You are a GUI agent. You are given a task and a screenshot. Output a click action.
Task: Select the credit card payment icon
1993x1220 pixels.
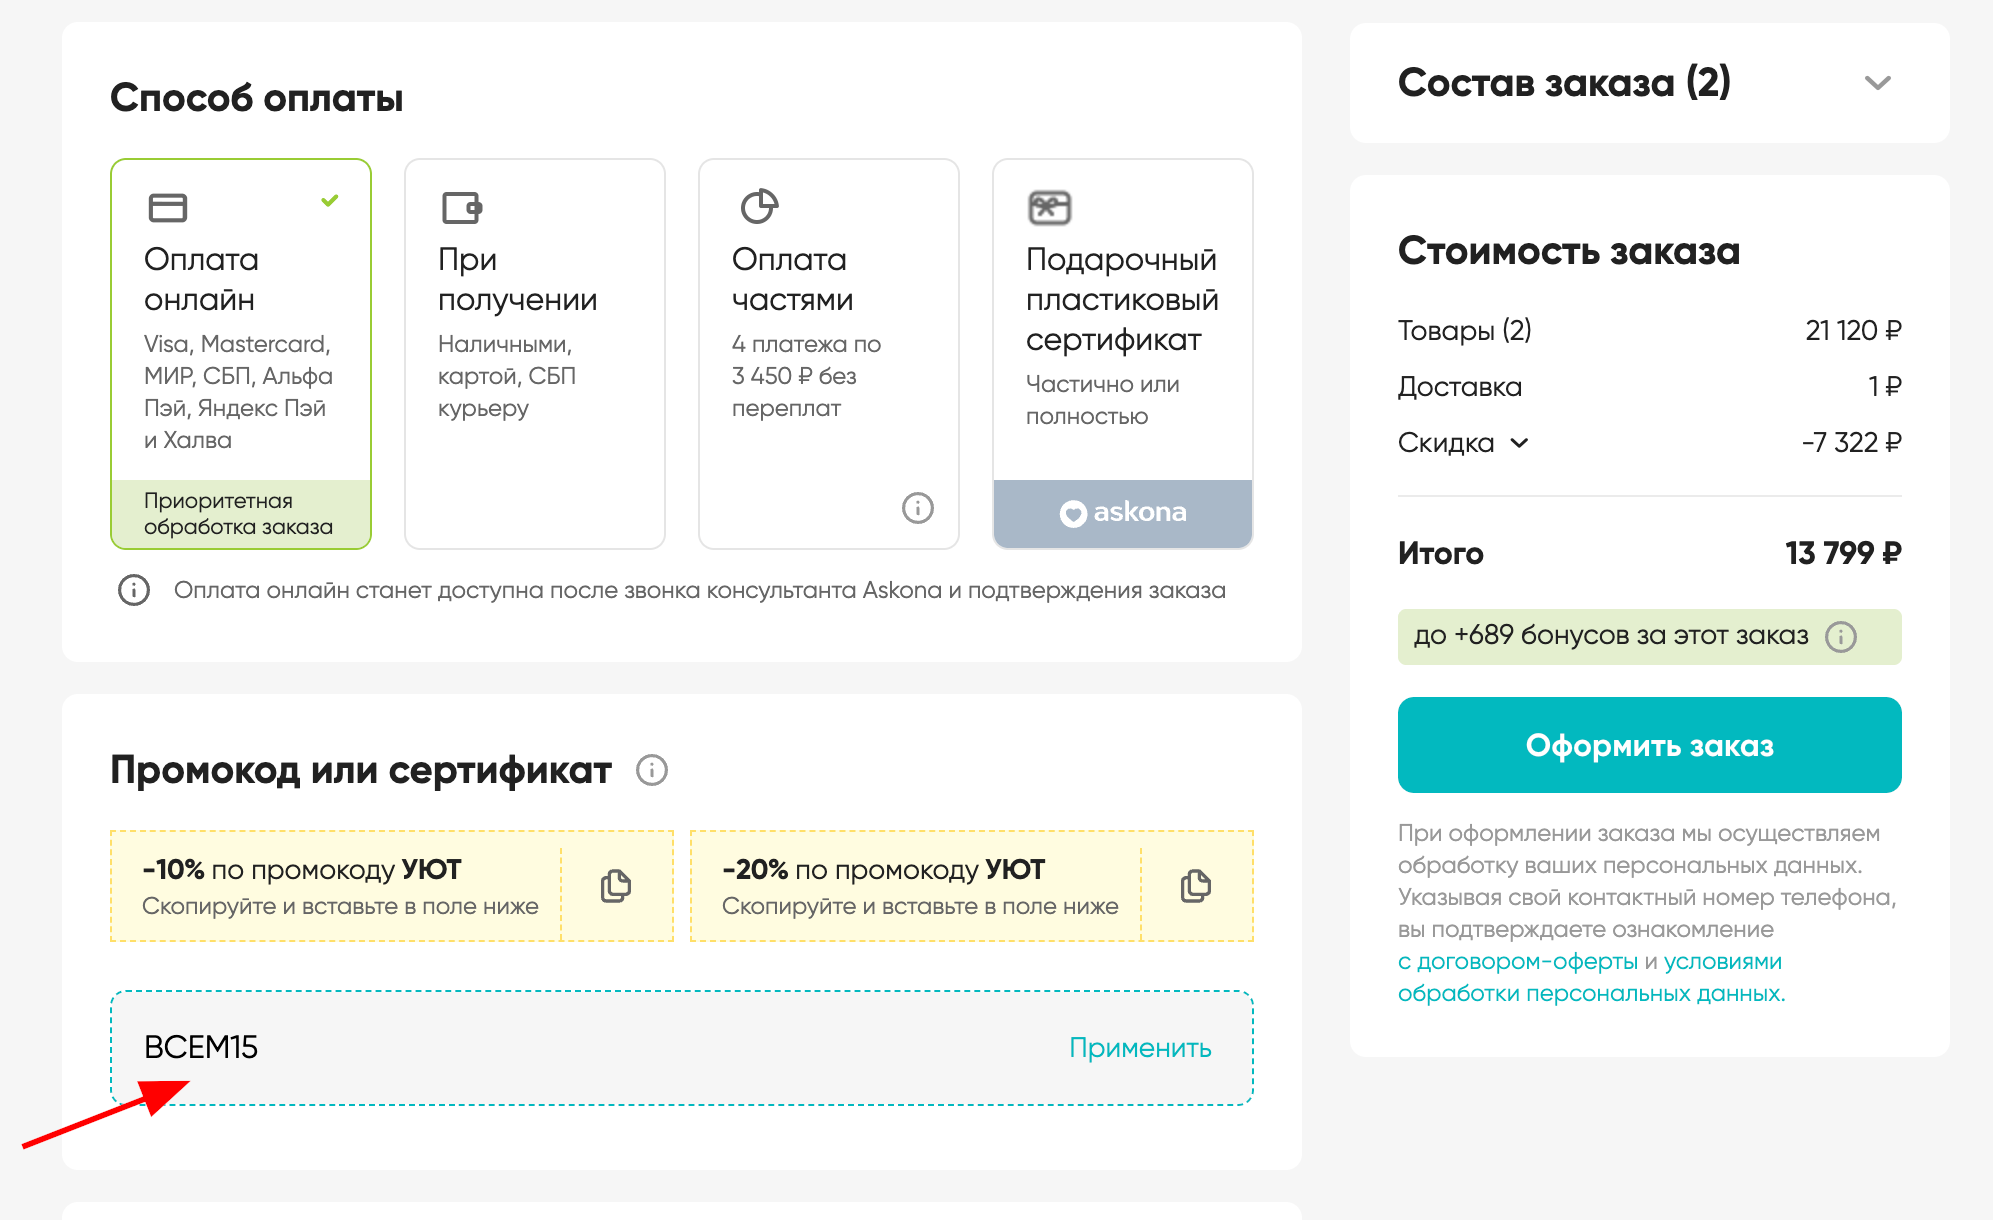(167, 208)
